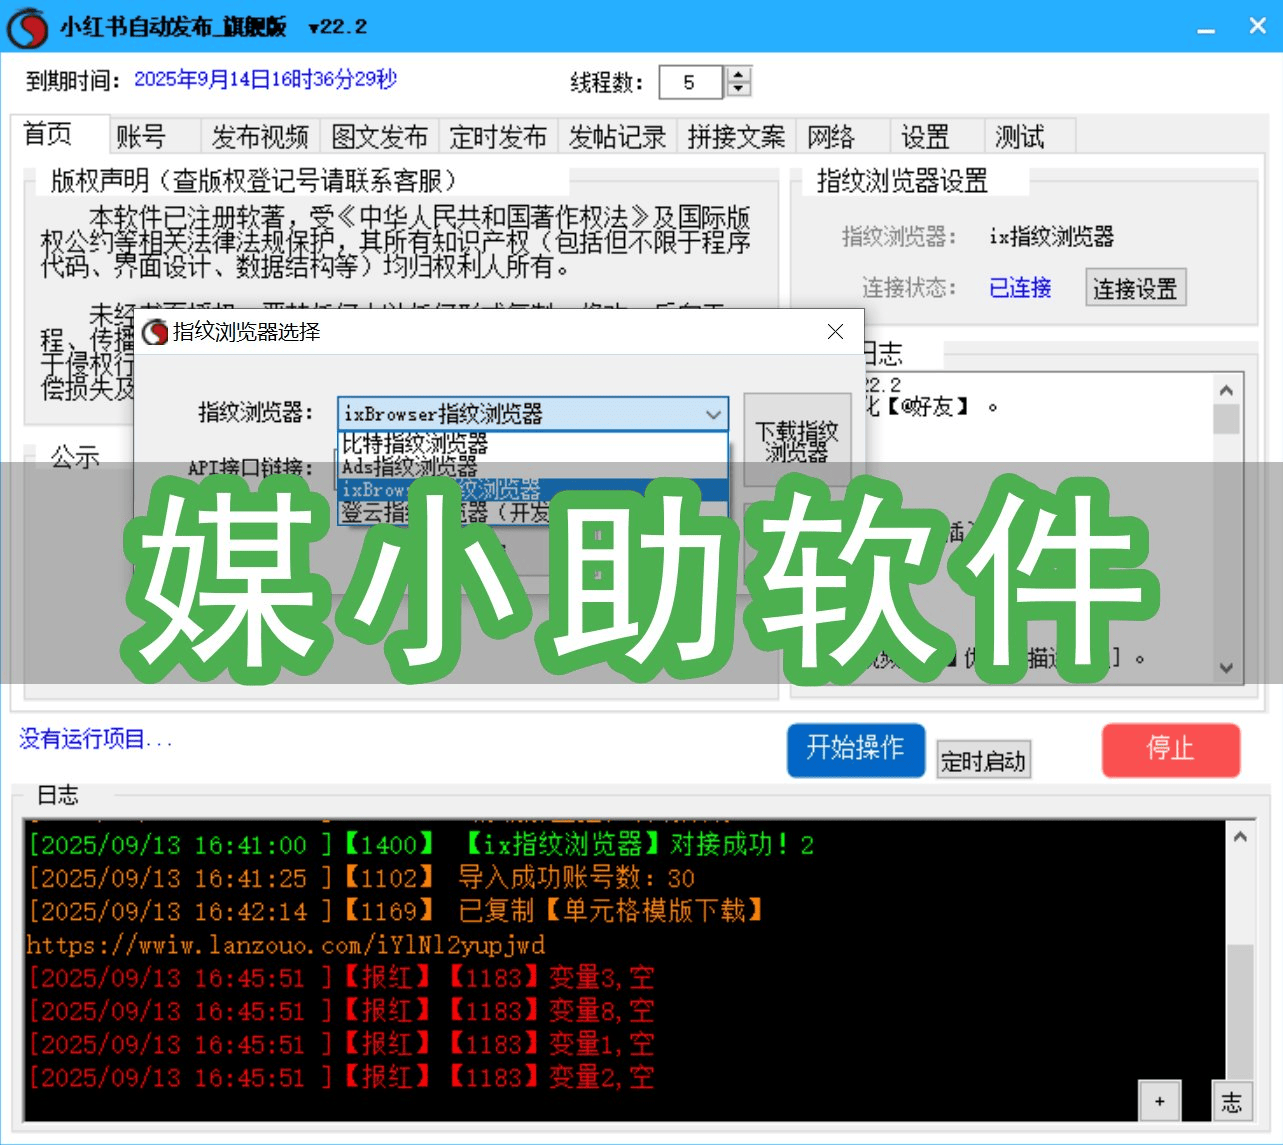Open the 账号 tab
Screen dimensions: 1283x1145
coord(141,136)
